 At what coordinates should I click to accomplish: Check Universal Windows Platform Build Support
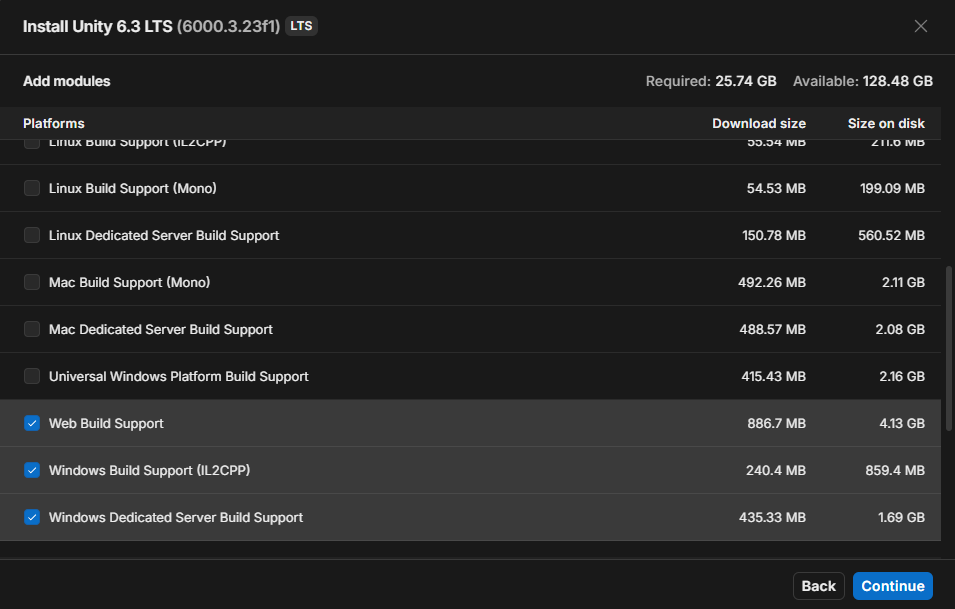tap(32, 376)
